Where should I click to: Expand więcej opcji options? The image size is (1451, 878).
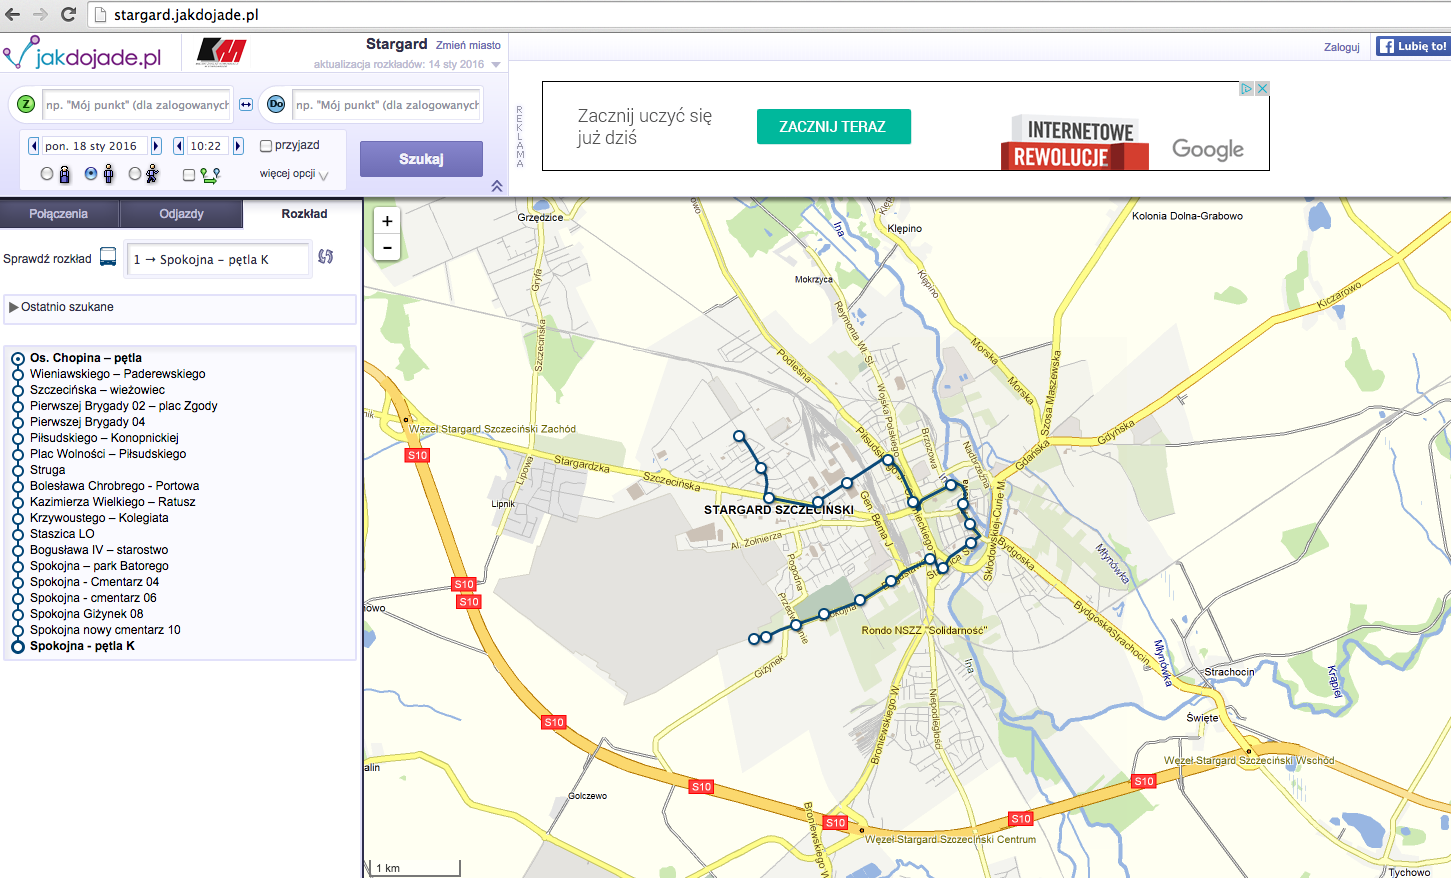pyautogui.click(x=294, y=174)
